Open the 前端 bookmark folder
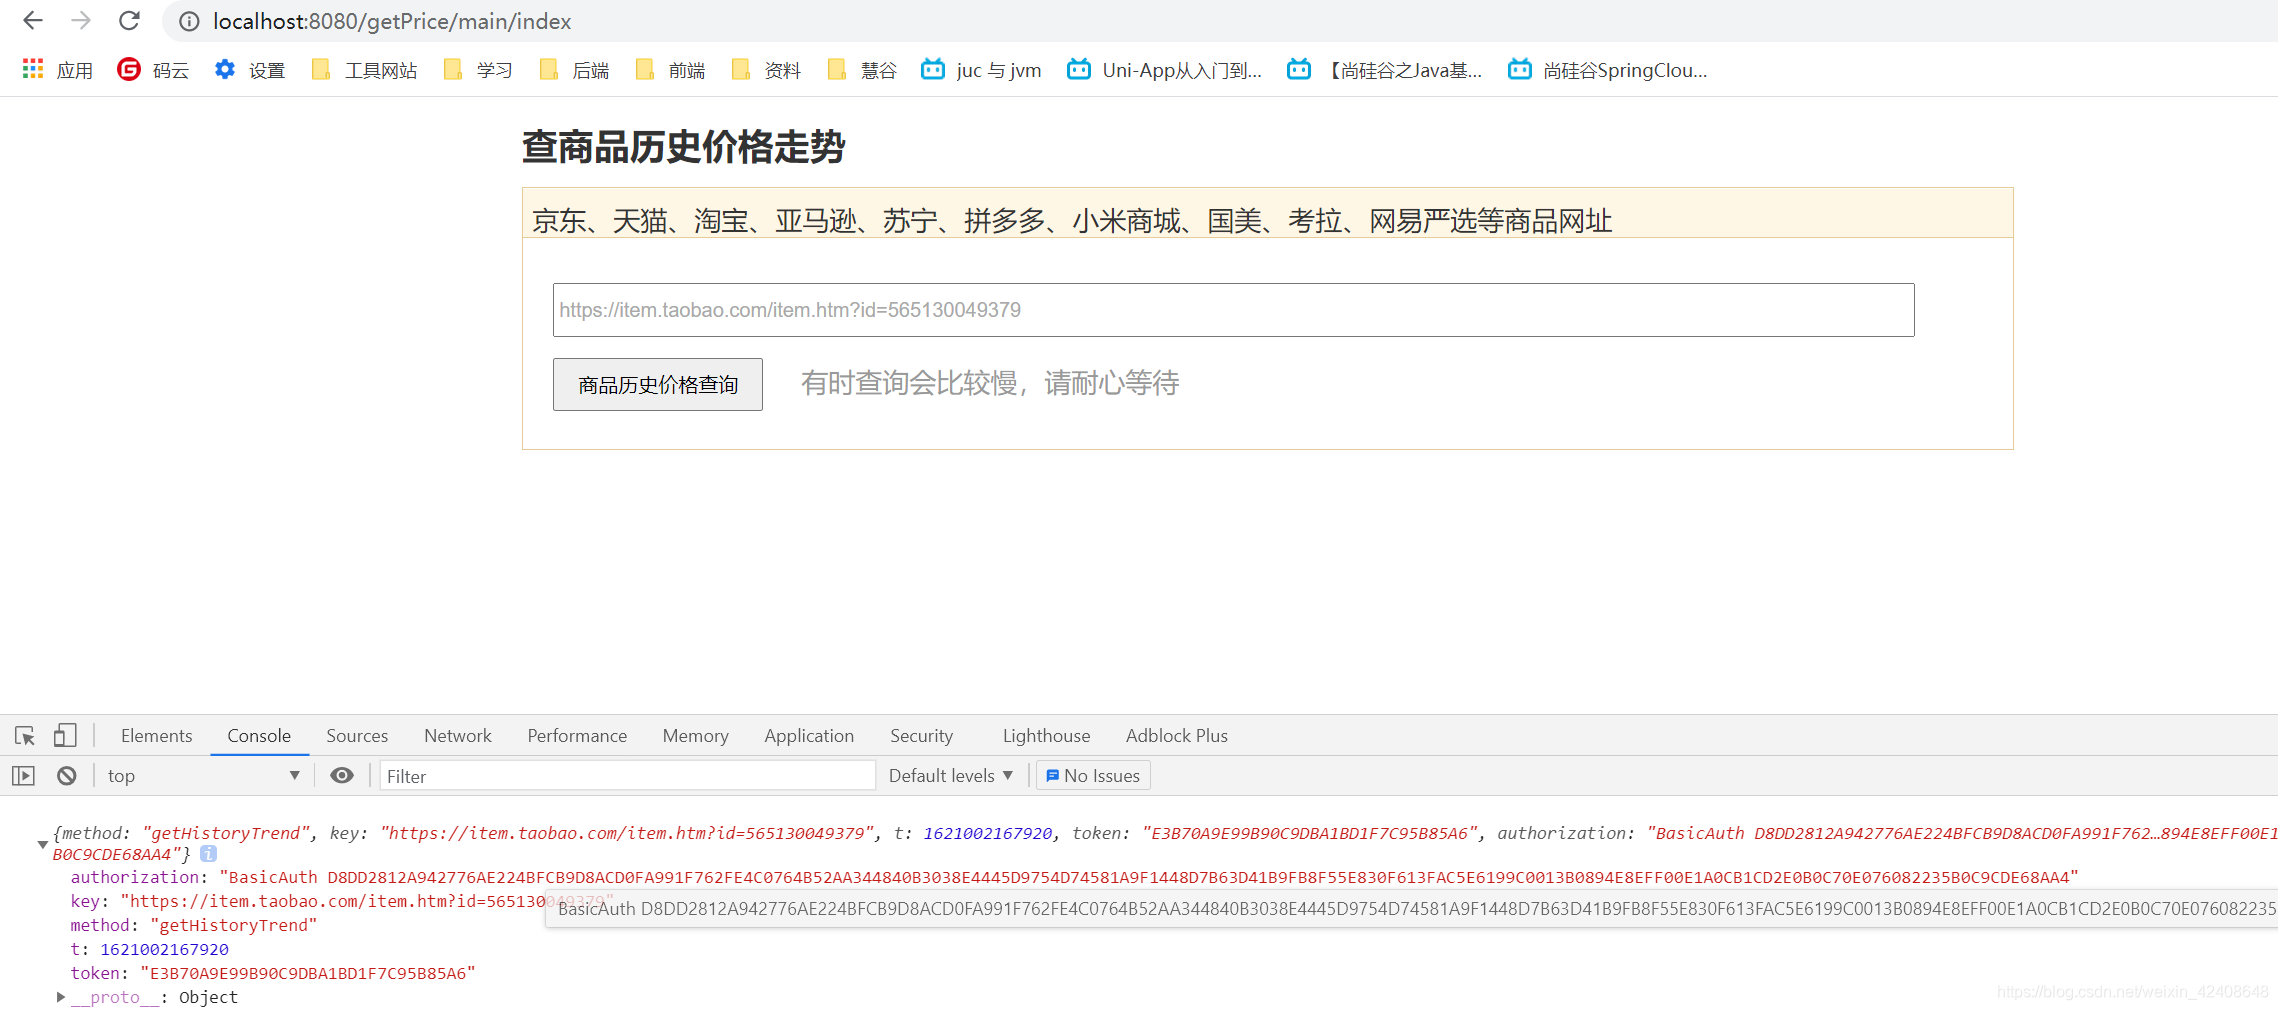Screen dimensions: 2278x1010 click(670, 70)
